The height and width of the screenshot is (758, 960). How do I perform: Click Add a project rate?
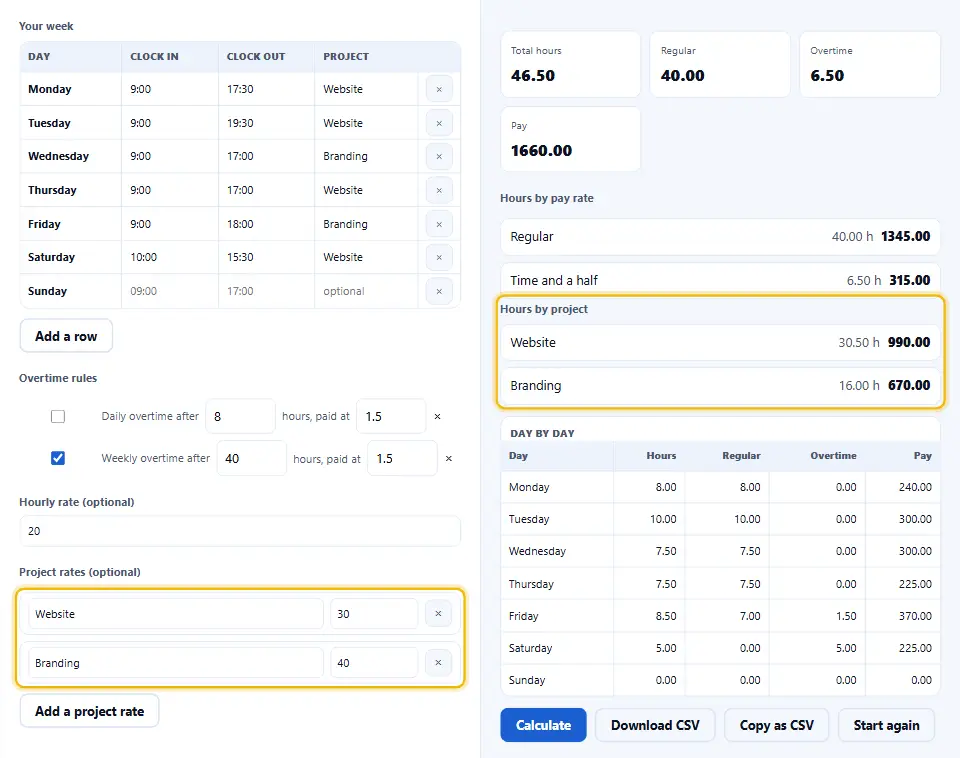pyautogui.click(x=89, y=711)
